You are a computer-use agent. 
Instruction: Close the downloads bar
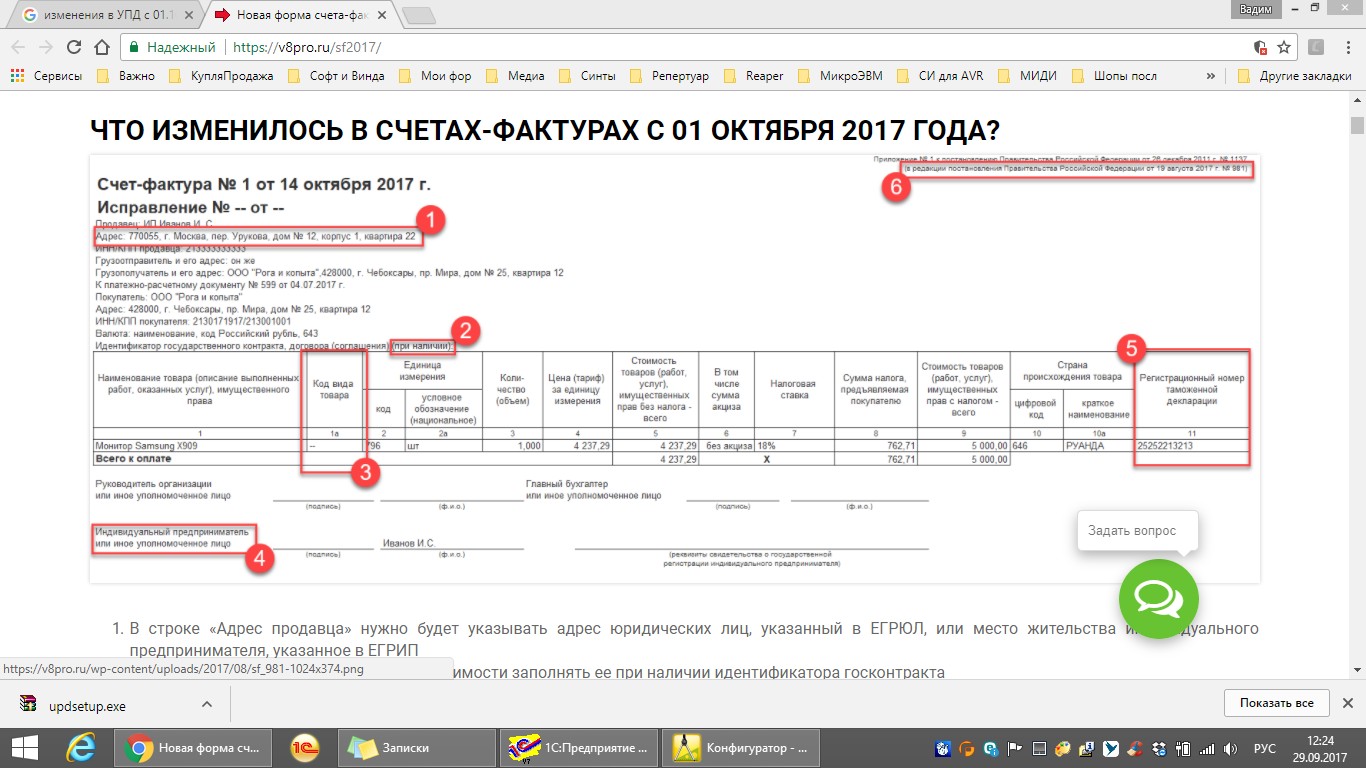1347,703
